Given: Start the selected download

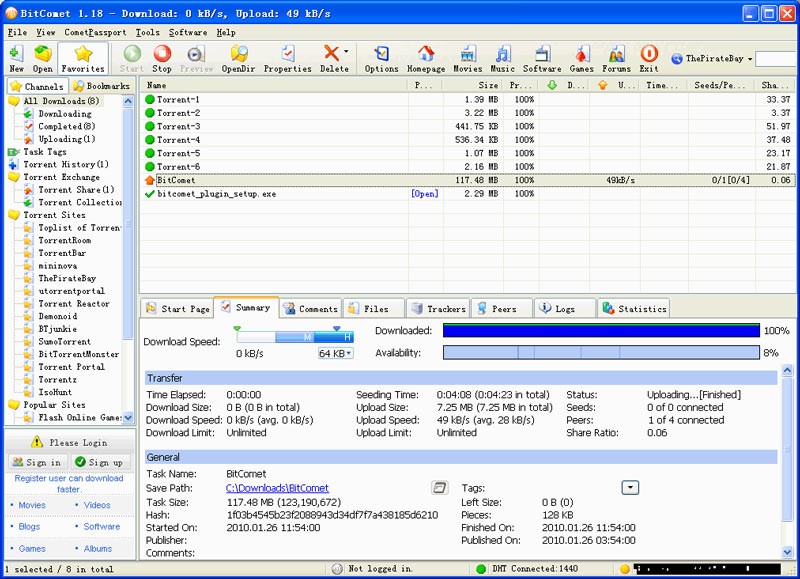Looking at the screenshot, I should 131,58.
